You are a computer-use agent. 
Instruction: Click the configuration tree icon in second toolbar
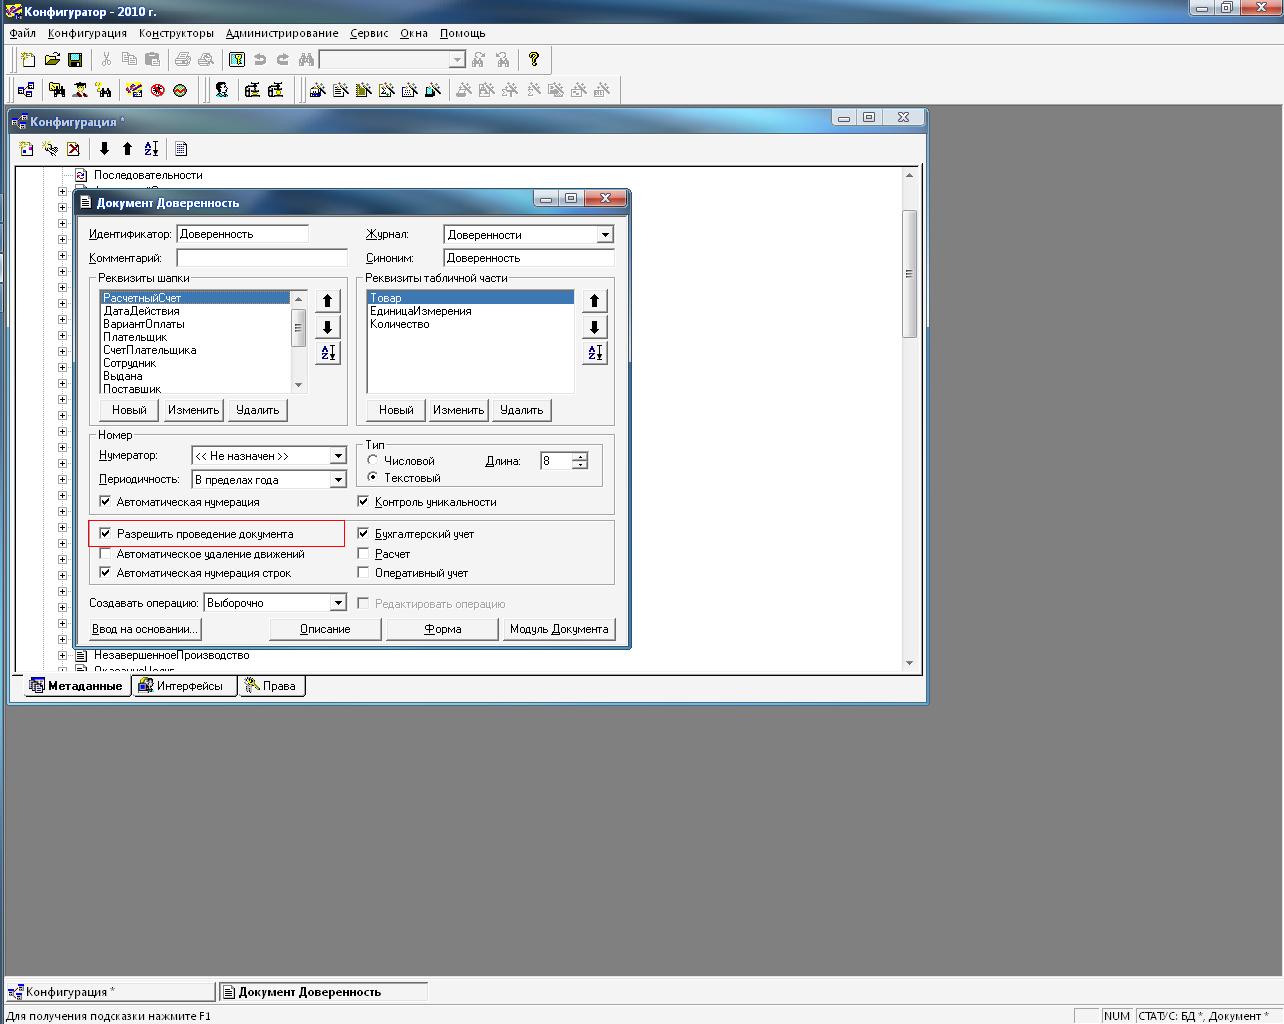click(x=27, y=90)
